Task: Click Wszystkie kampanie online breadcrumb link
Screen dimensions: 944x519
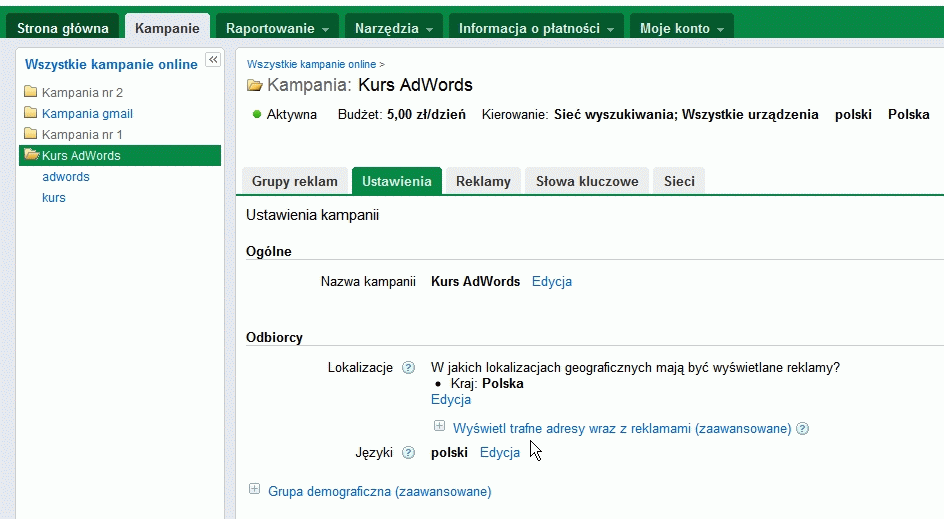Action: click(x=311, y=64)
